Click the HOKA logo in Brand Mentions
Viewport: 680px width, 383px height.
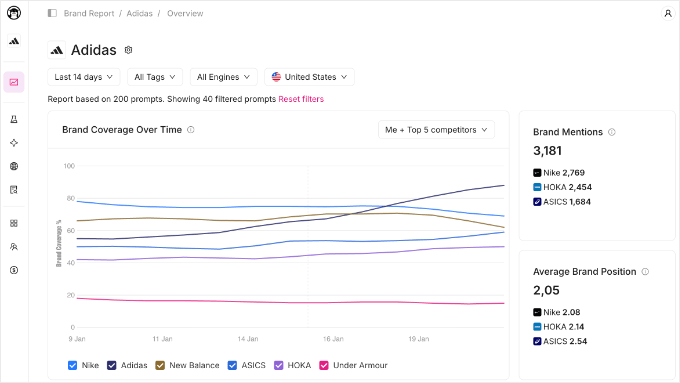click(x=537, y=187)
